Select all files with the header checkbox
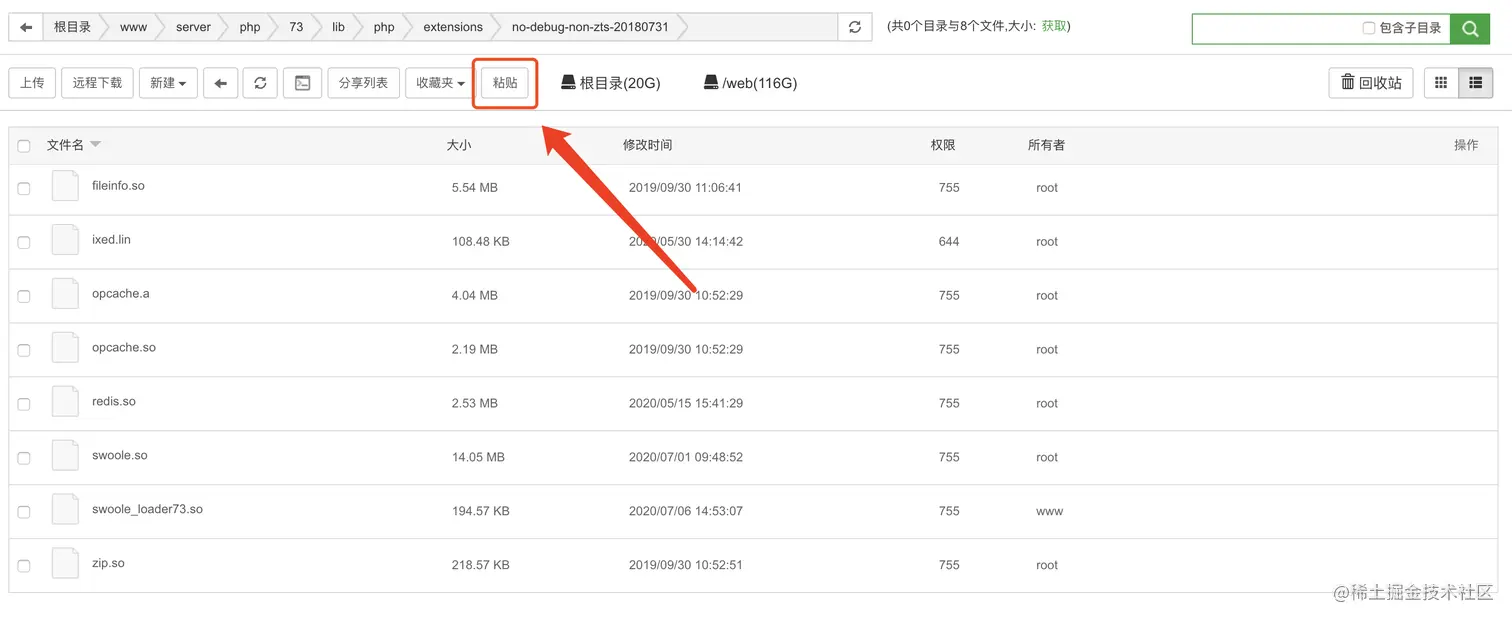 coord(24,146)
